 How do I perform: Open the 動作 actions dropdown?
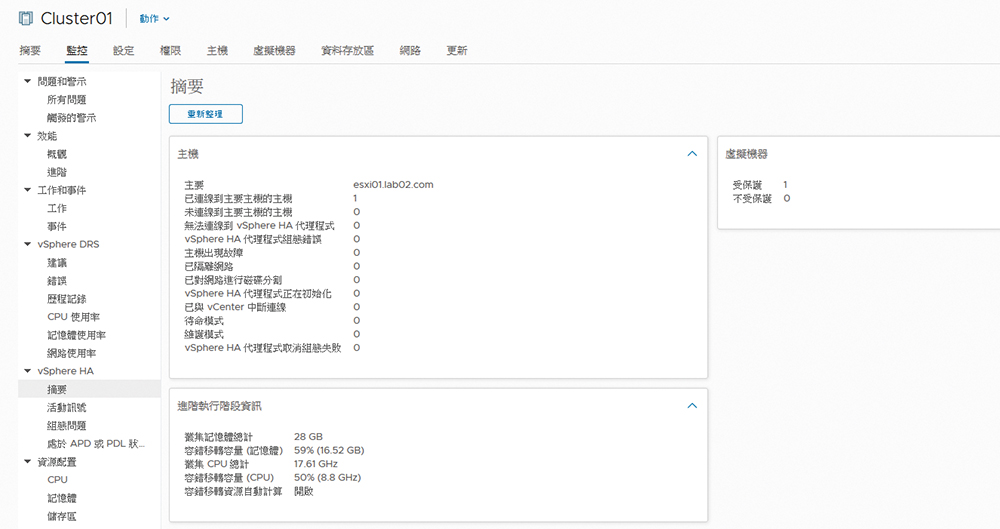(x=154, y=19)
